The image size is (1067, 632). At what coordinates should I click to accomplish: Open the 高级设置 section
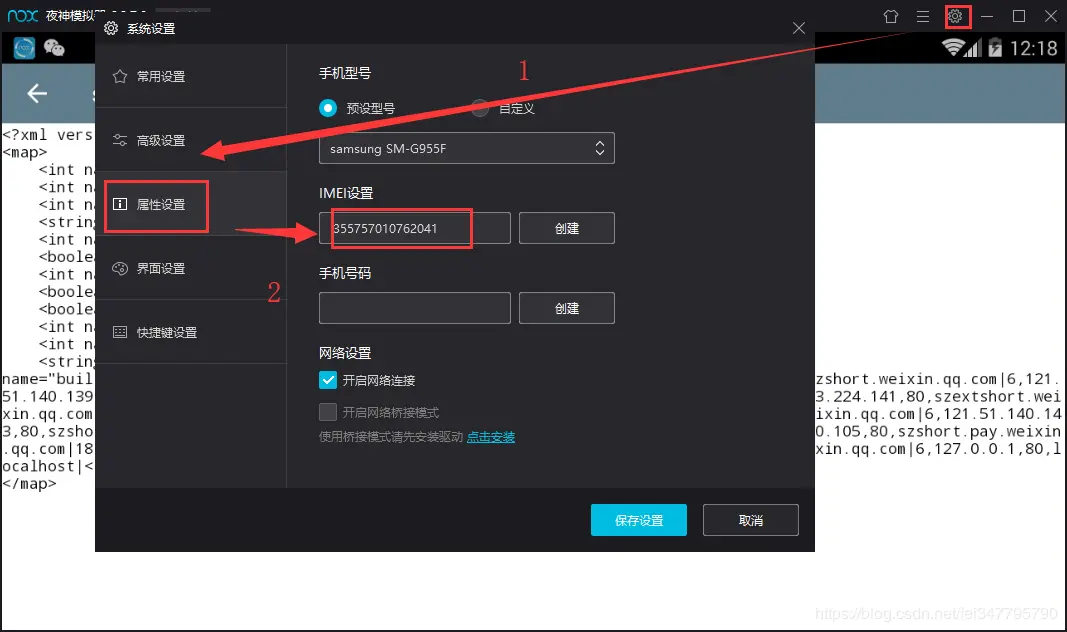click(160, 140)
